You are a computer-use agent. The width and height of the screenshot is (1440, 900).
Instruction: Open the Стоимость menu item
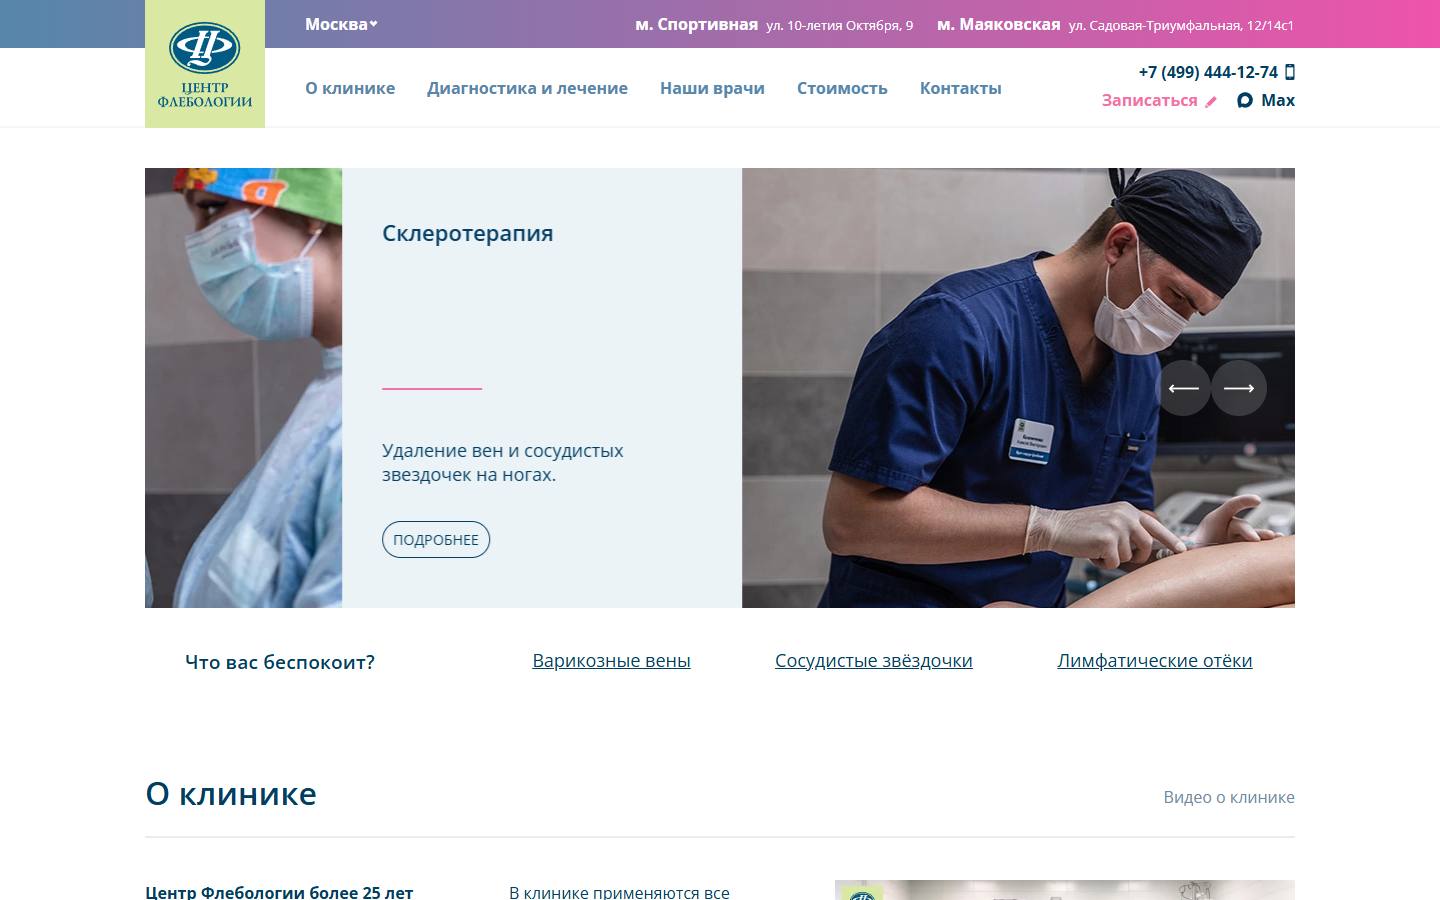coord(842,88)
